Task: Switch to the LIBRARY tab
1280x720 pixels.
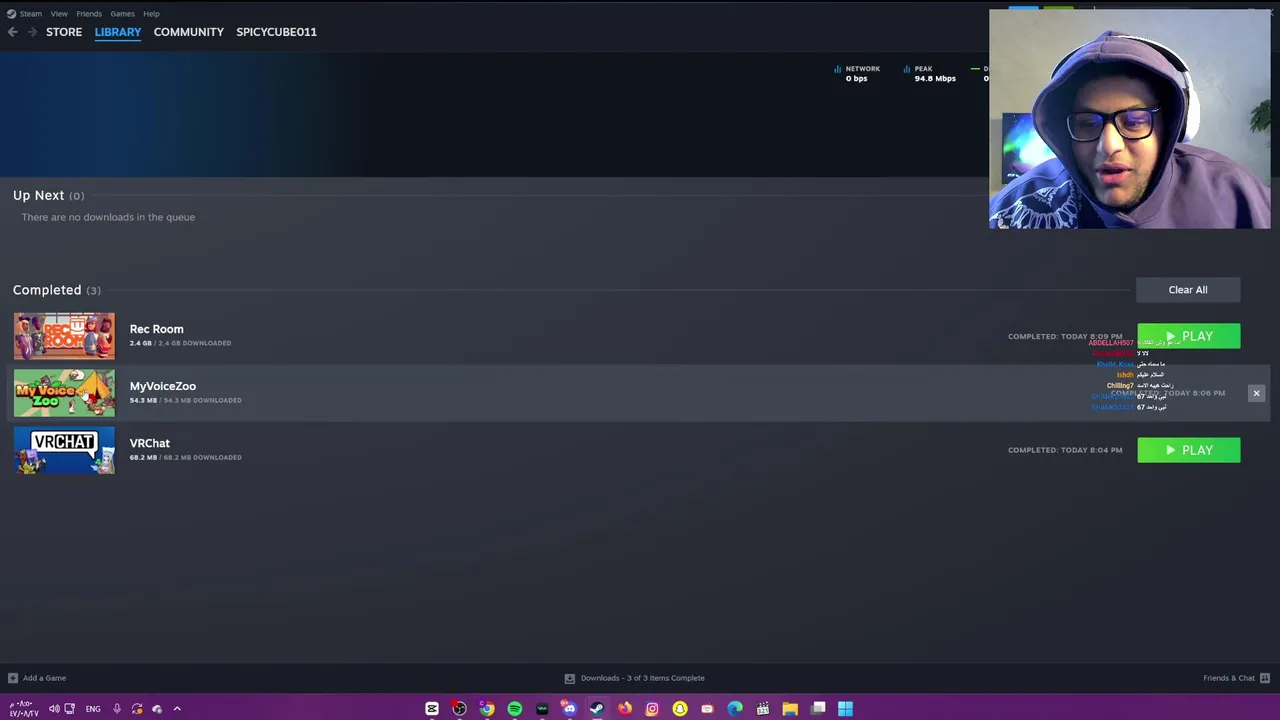Action: pyautogui.click(x=118, y=32)
